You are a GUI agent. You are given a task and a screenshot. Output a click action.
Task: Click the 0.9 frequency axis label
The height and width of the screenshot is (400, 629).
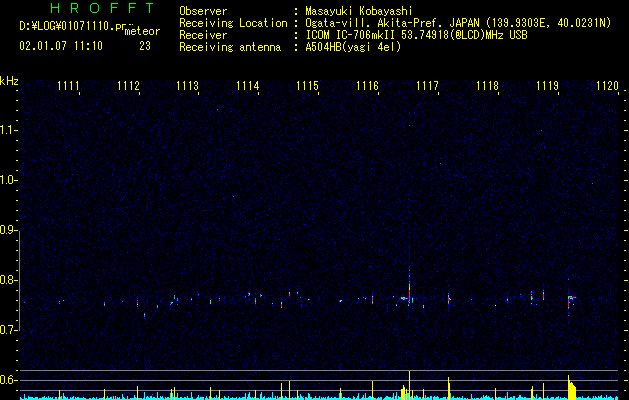pos(8,230)
